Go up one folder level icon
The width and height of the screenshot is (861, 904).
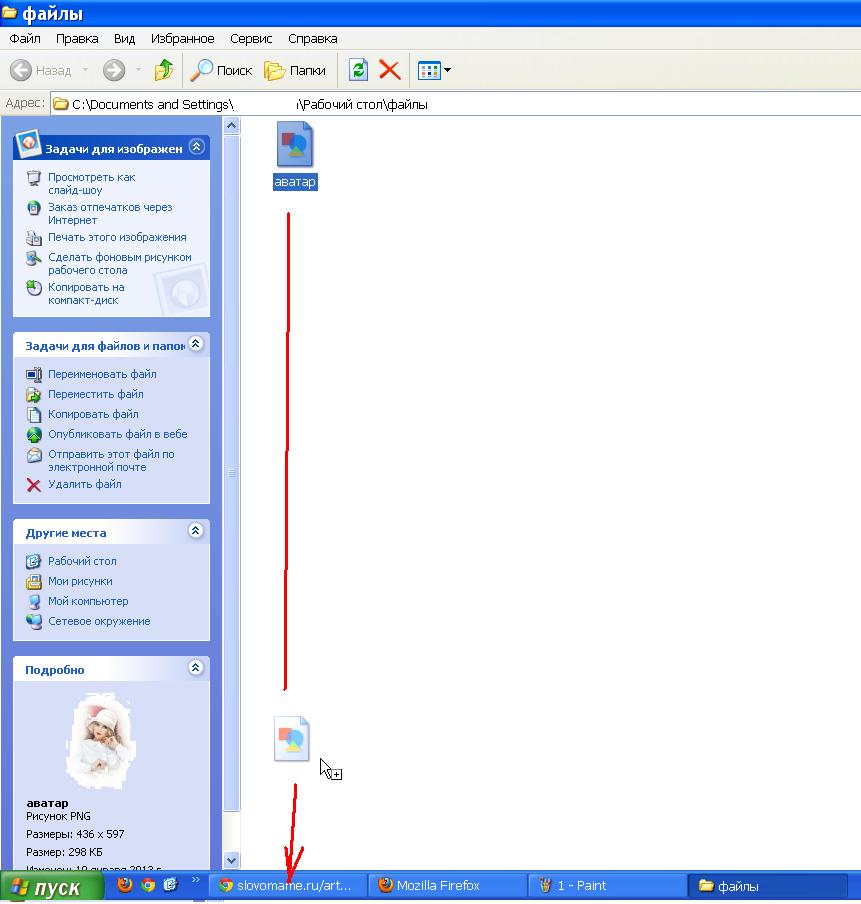point(164,70)
